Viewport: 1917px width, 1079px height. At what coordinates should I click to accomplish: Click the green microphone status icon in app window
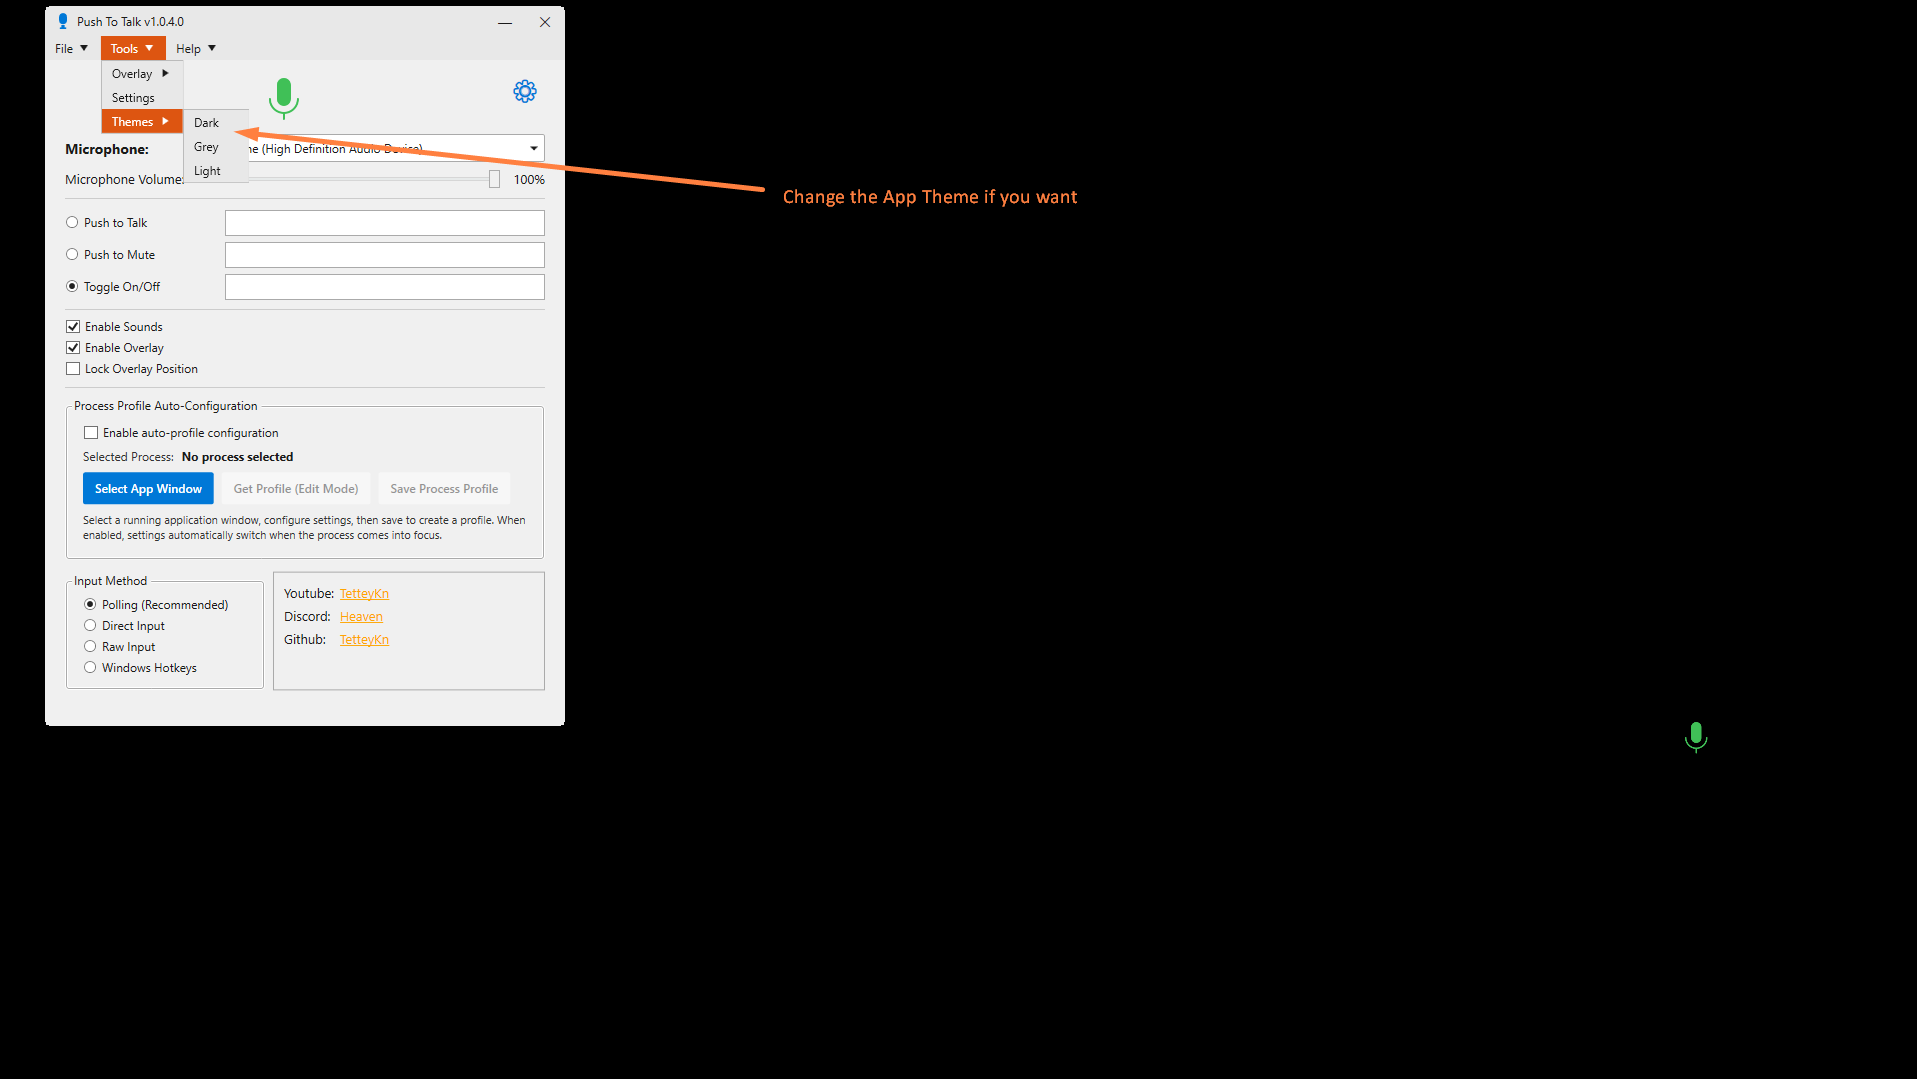[284, 98]
